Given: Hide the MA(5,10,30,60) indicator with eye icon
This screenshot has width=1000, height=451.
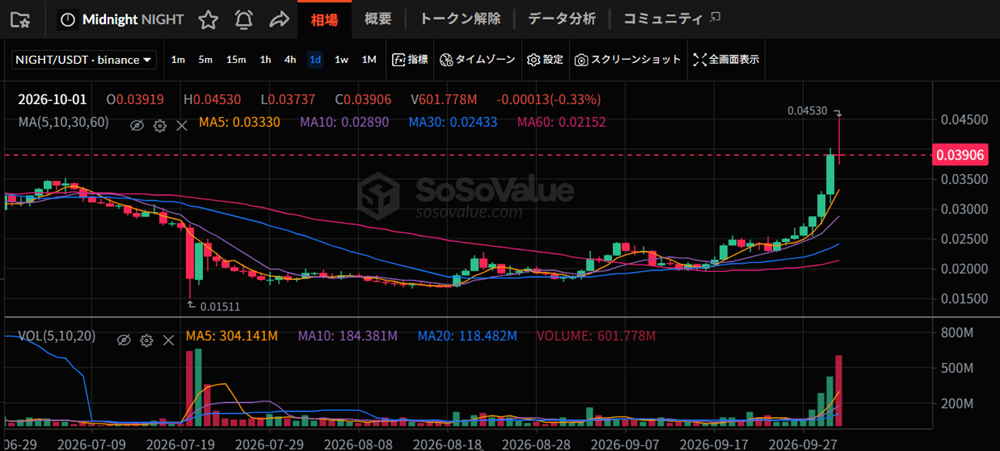Looking at the screenshot, I should [136, 125].
